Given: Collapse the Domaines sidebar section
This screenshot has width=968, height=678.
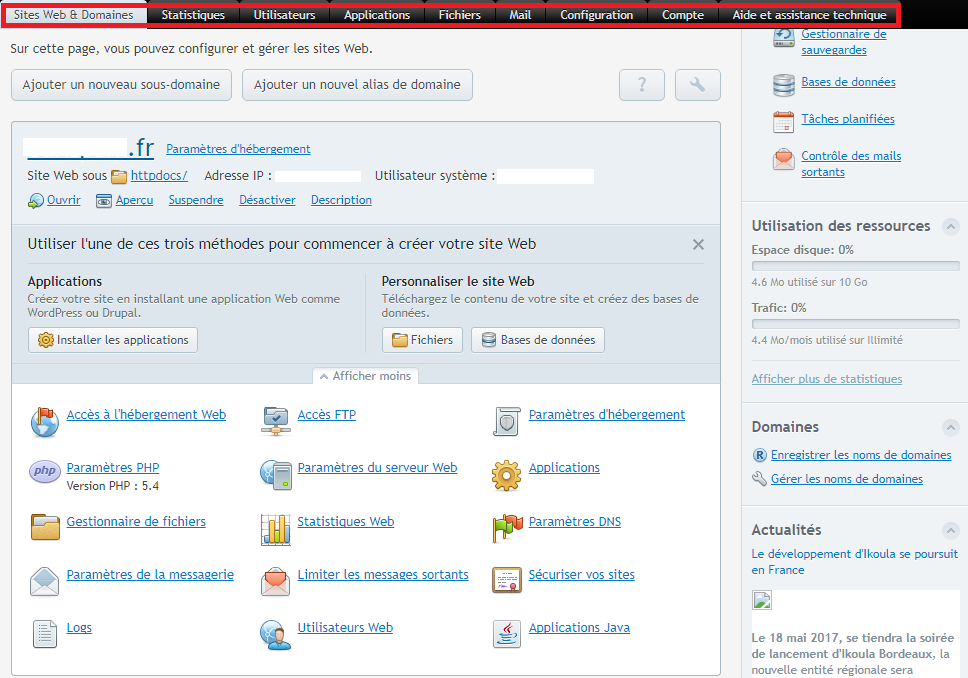Looking at the screenshot, I should pyautogui.click(x=951, y=427).
